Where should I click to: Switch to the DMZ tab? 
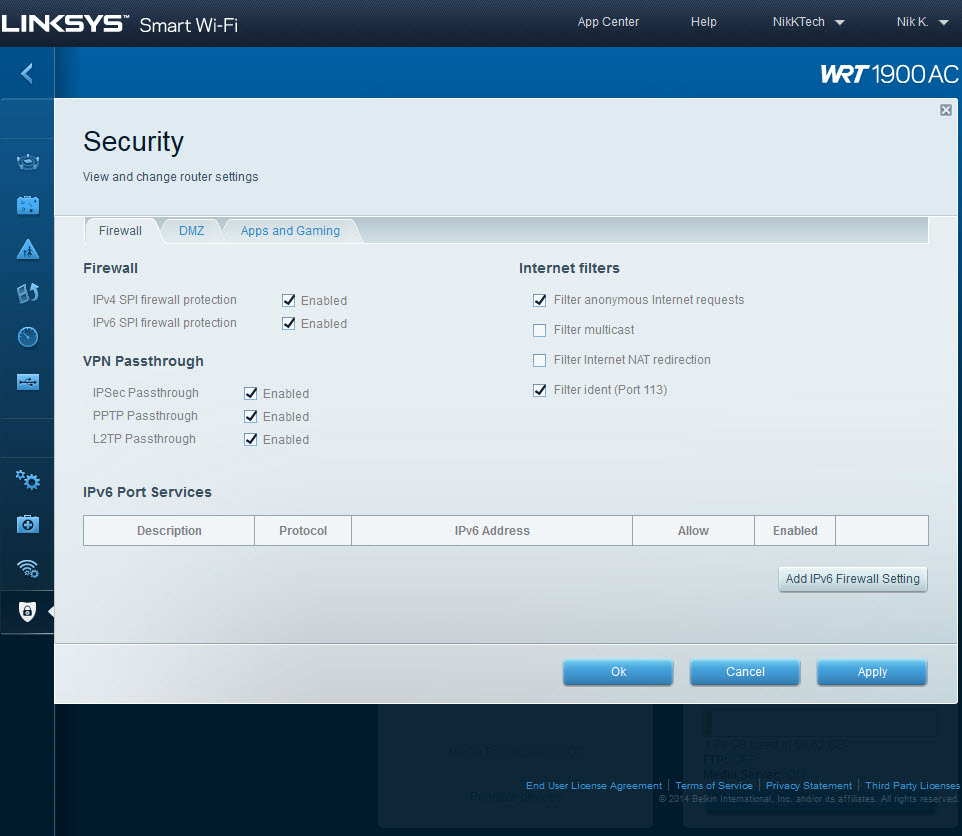pos(191,231)
